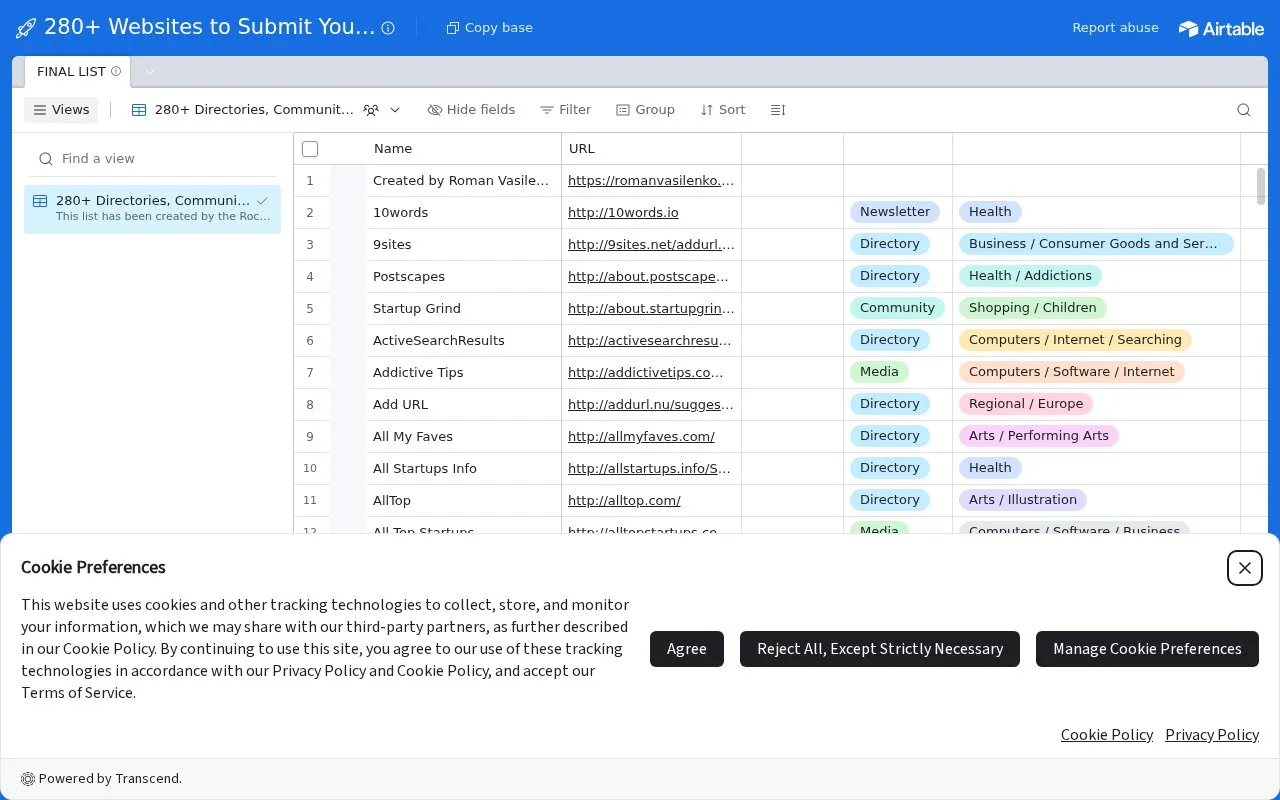The height and width of the screenshot is (800, 1280).
Task: Click the Health / Addictions tag
Action: click(x=1030, y=276)
